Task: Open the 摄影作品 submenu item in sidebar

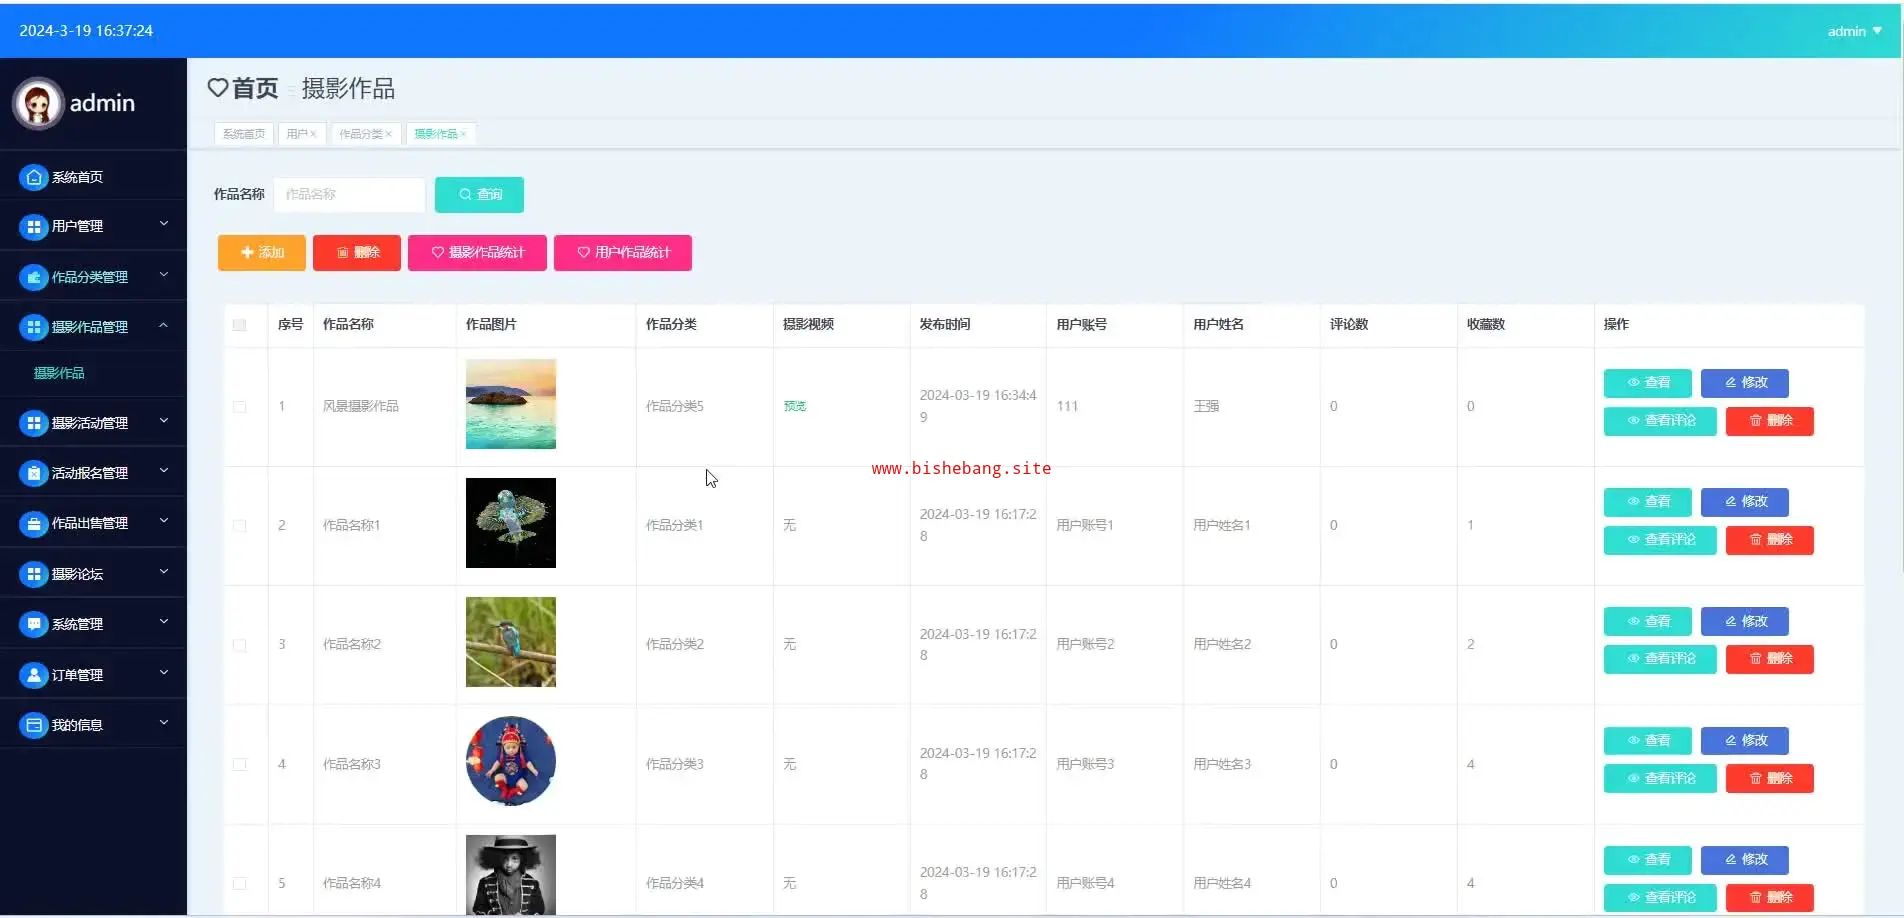Action: 59,373
